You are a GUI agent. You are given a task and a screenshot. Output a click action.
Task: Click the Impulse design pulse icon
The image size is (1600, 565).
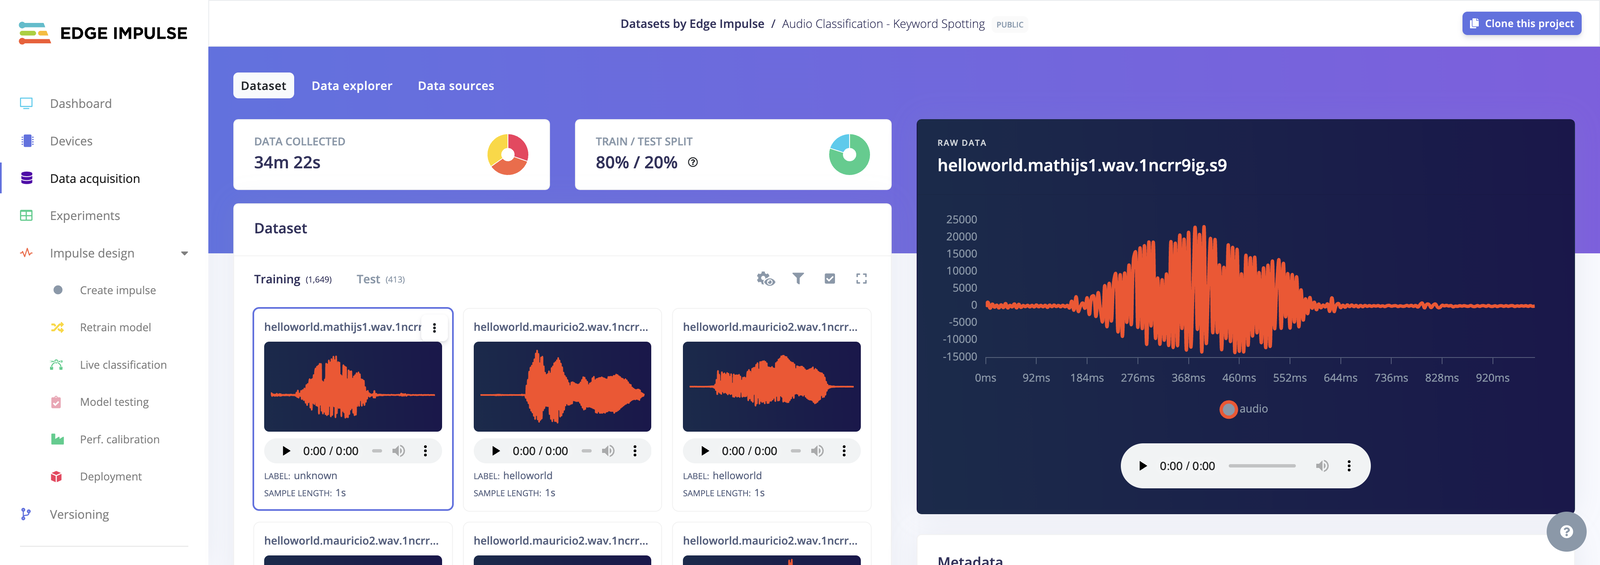coord(26,253)
